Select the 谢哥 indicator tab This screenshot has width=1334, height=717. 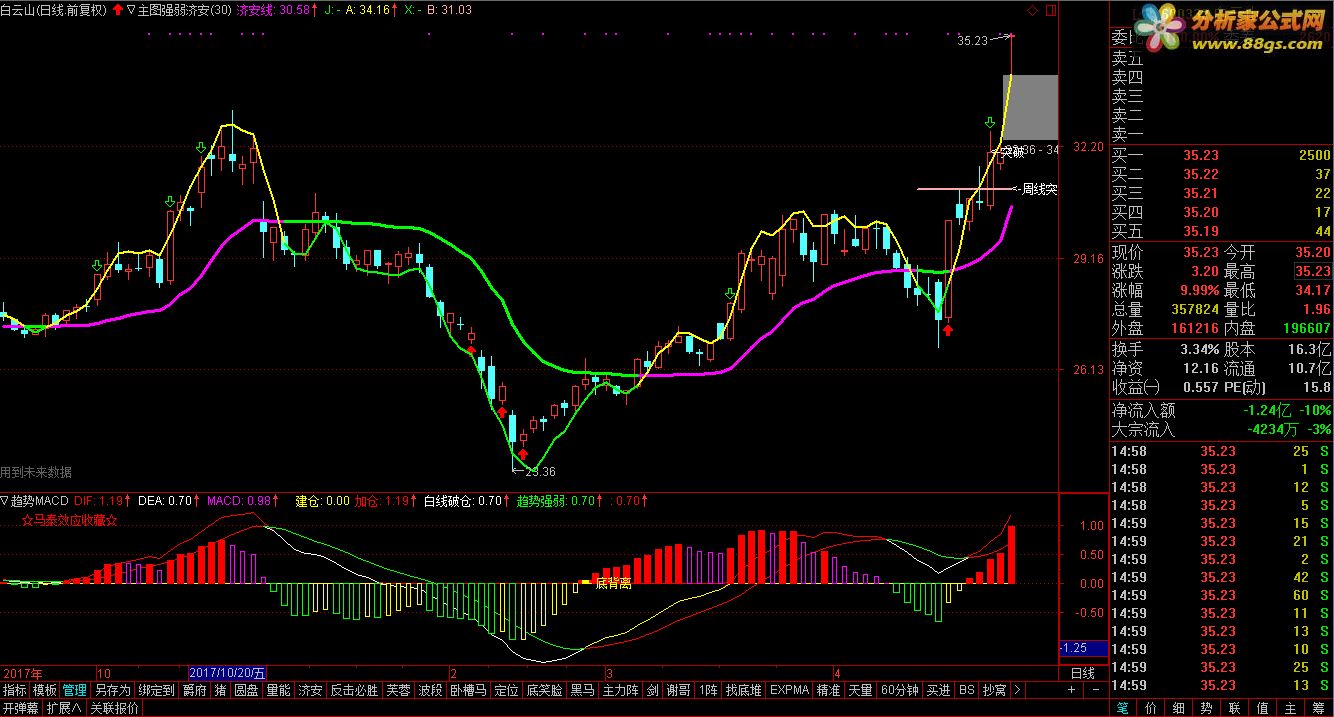pyautogui.click(x=679, y=690)
